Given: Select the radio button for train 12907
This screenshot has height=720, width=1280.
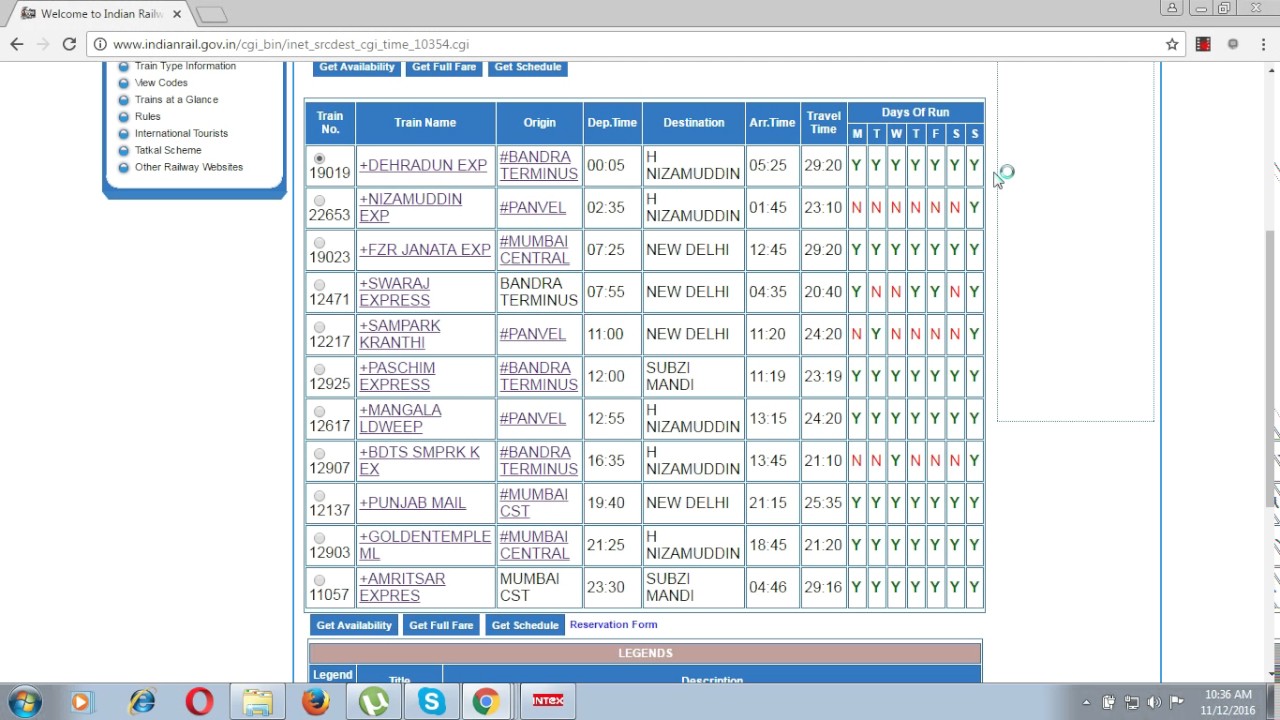Looking at the screenshot, I should (319, 453).
